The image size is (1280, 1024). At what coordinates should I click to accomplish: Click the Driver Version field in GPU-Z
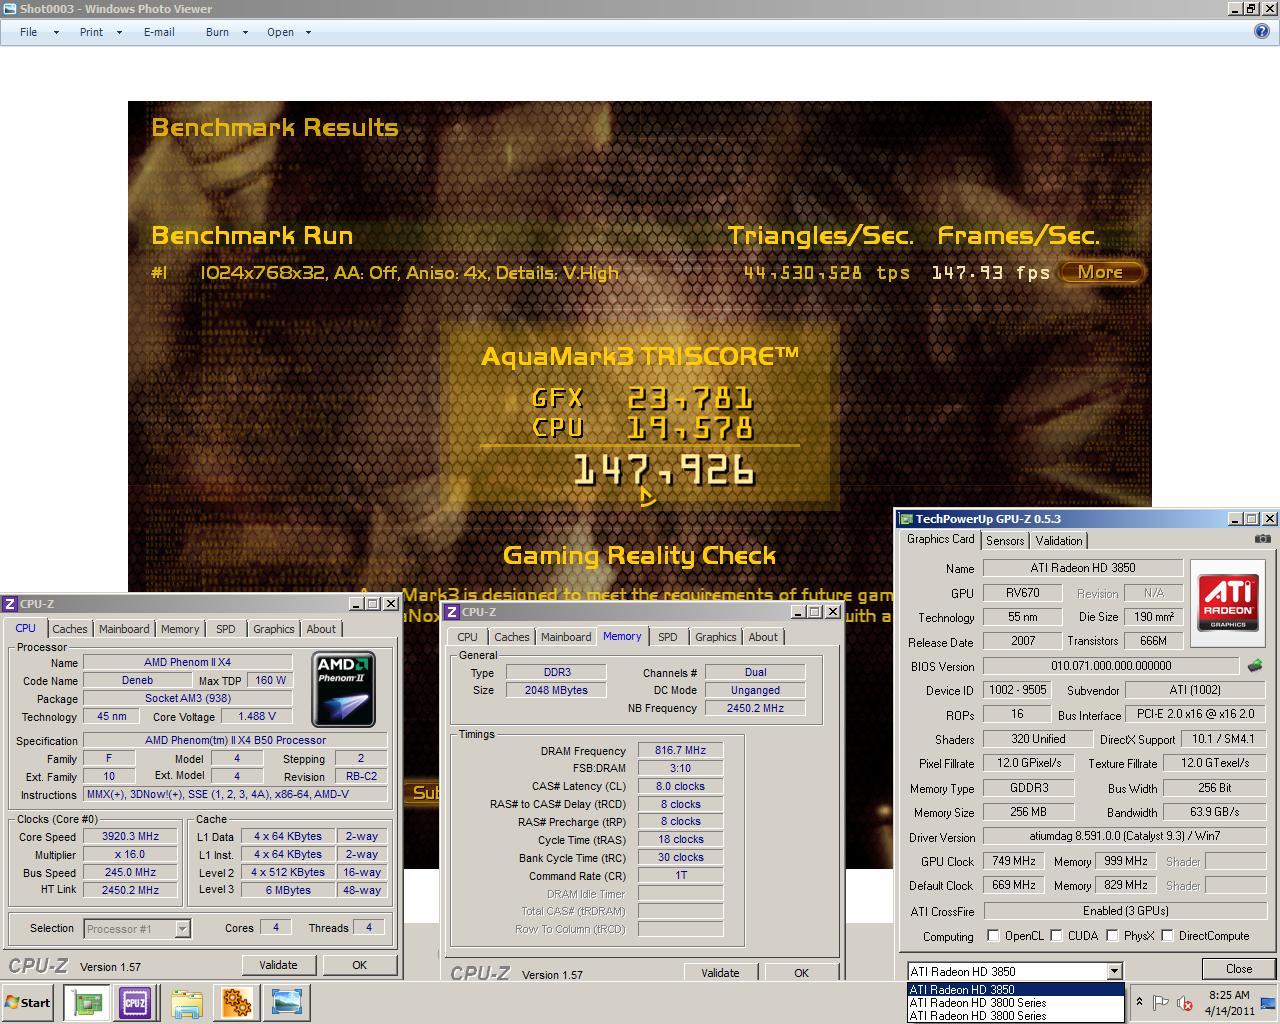[1125, 836]
